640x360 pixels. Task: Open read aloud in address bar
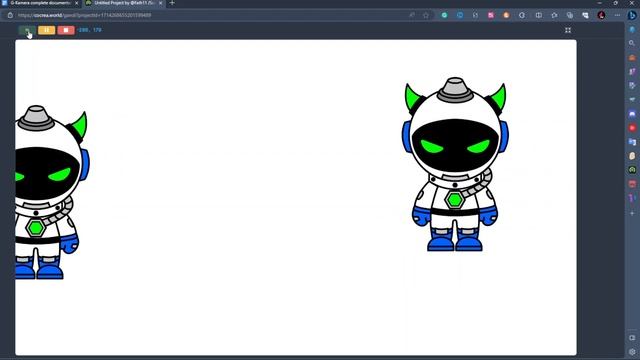412,15
